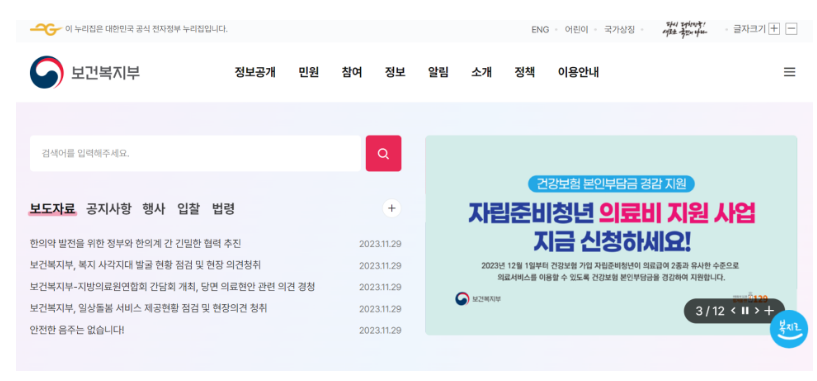The width and height of the screenshot is (817, 381).
Task: Open the blue 복지로 chat bubble icon
Action: [789, 329]
